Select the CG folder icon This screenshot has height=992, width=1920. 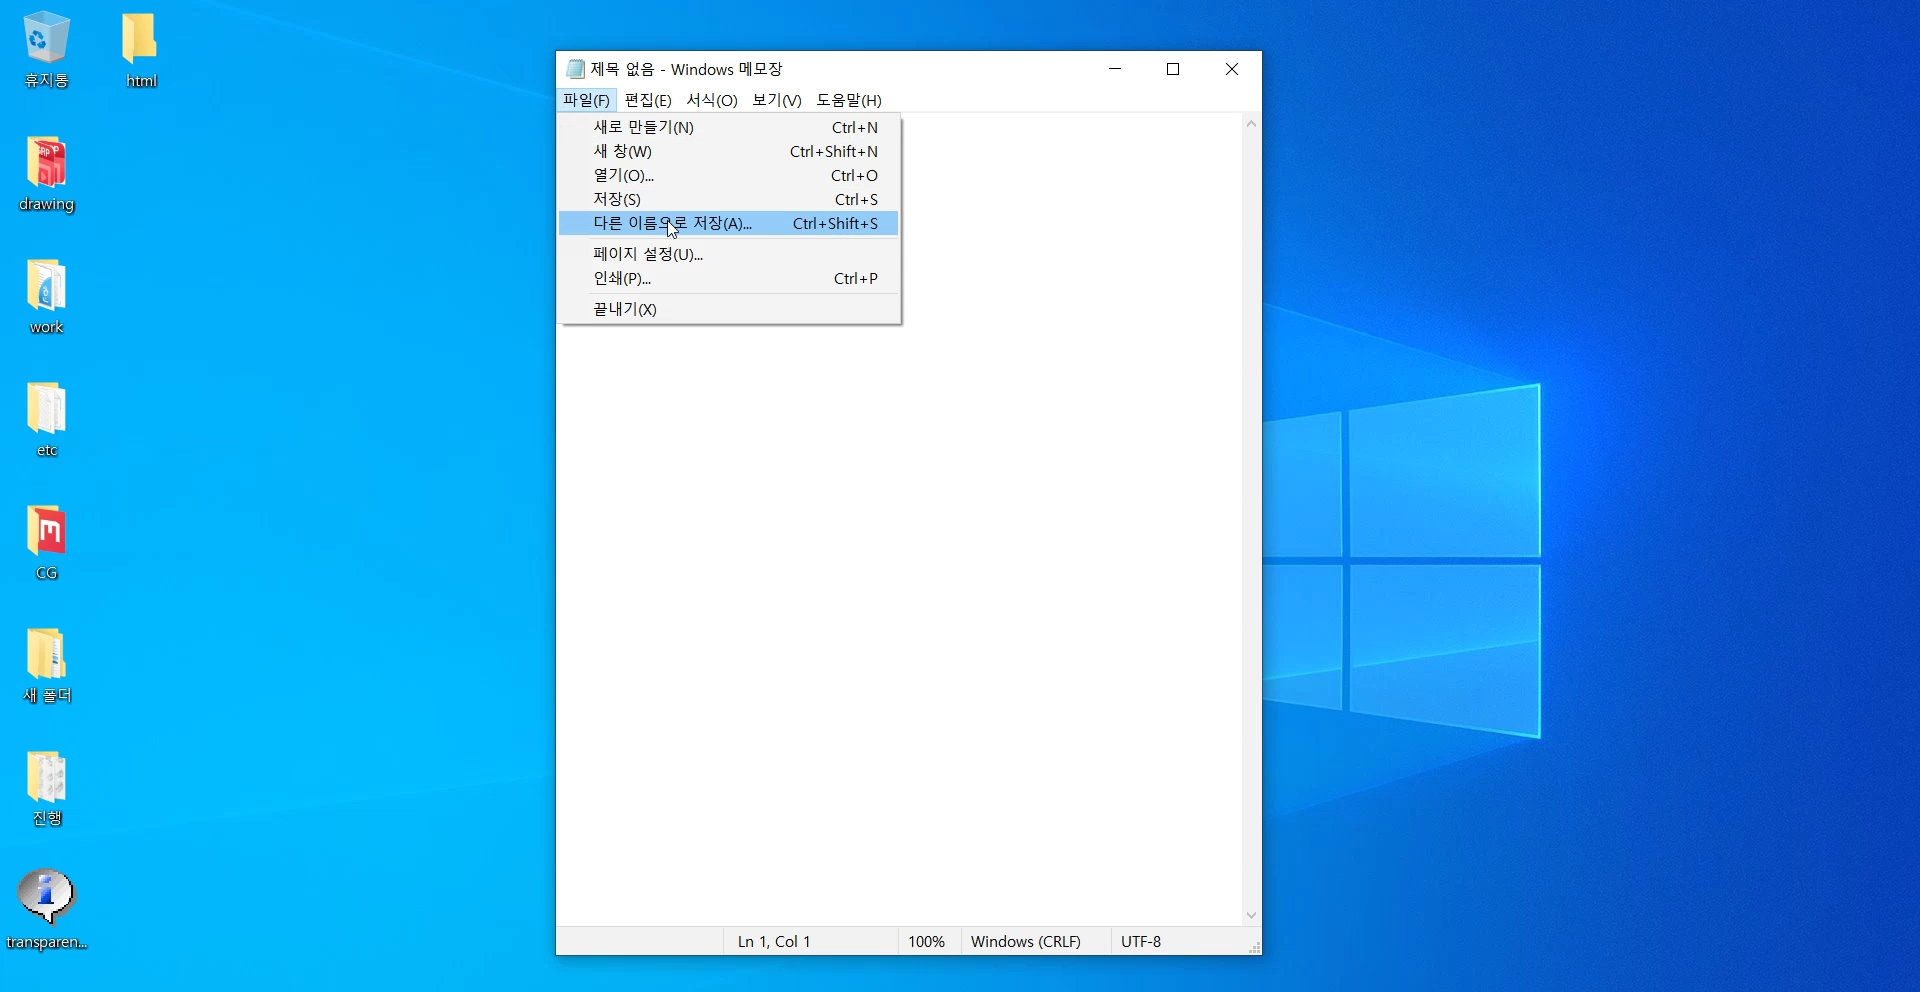[x=46, y=543]
